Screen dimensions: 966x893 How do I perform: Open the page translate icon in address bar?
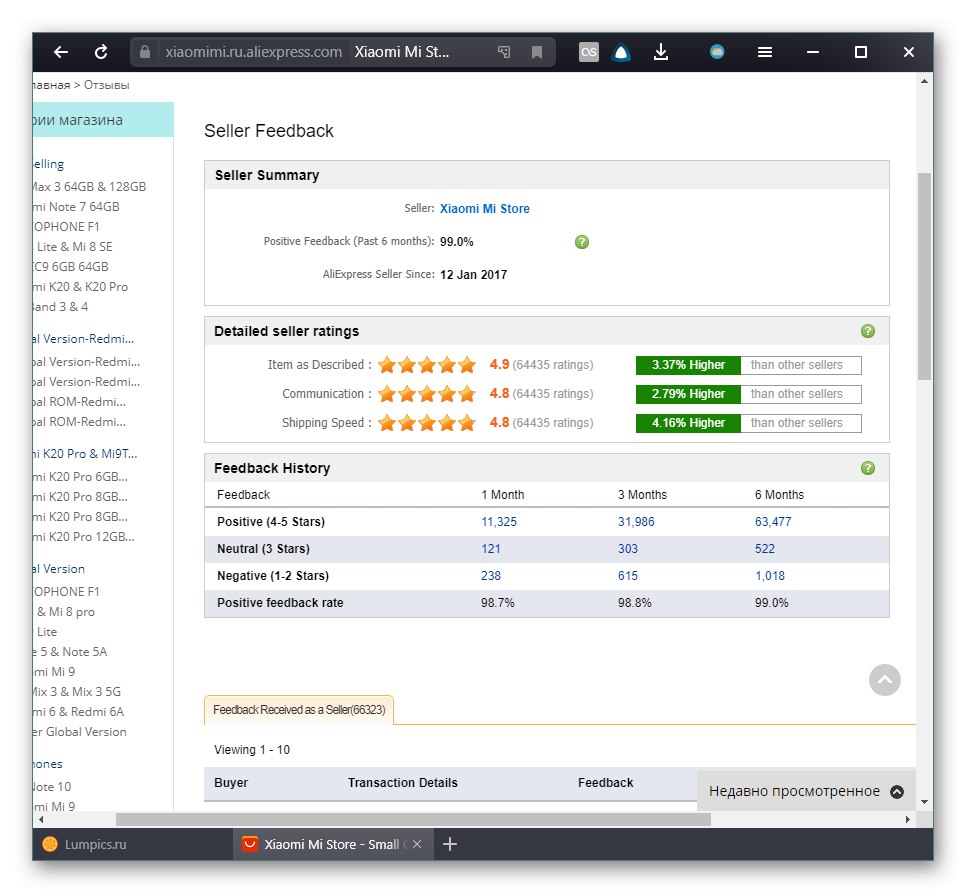coord(504,52)
